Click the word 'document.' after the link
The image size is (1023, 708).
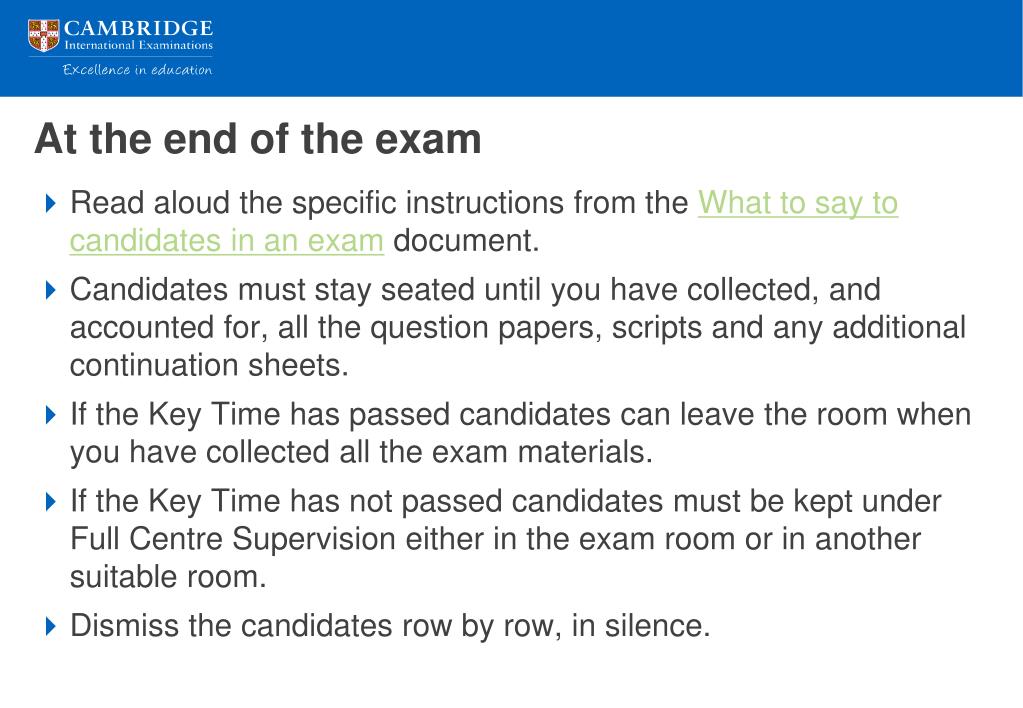[x=466, y=241]
